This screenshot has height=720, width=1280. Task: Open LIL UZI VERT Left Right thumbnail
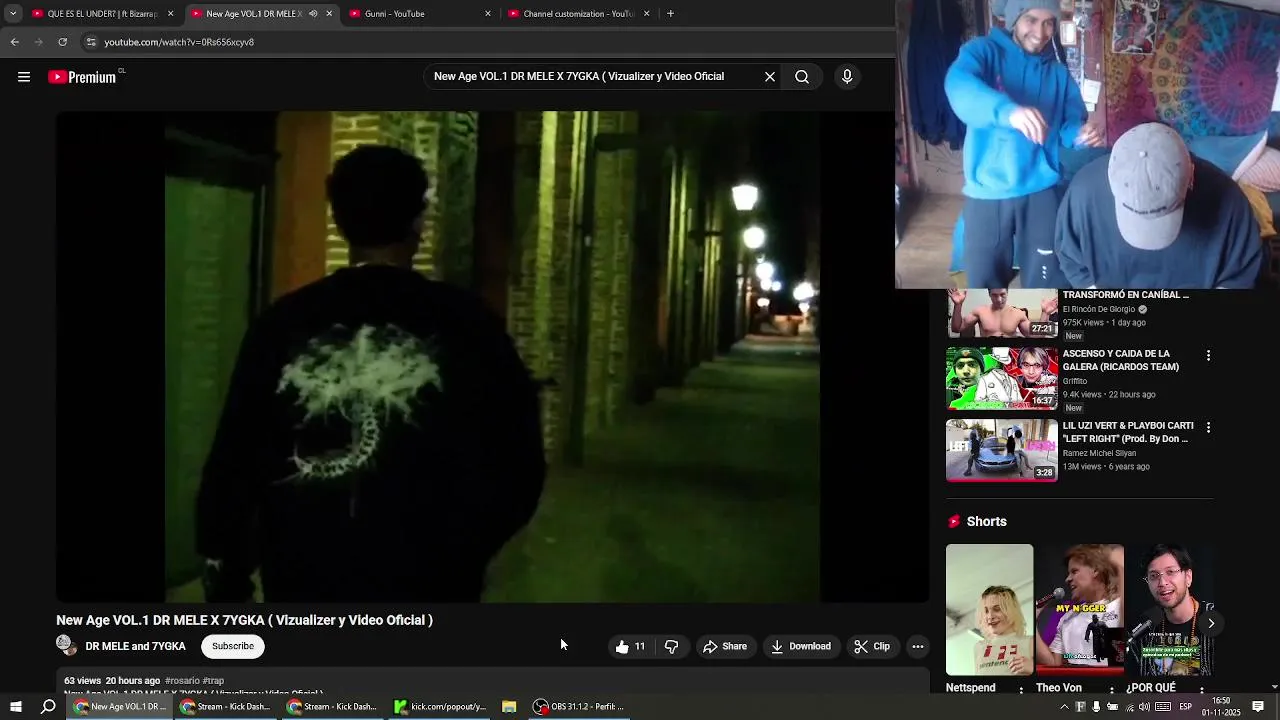click(x=1002, y=450)
